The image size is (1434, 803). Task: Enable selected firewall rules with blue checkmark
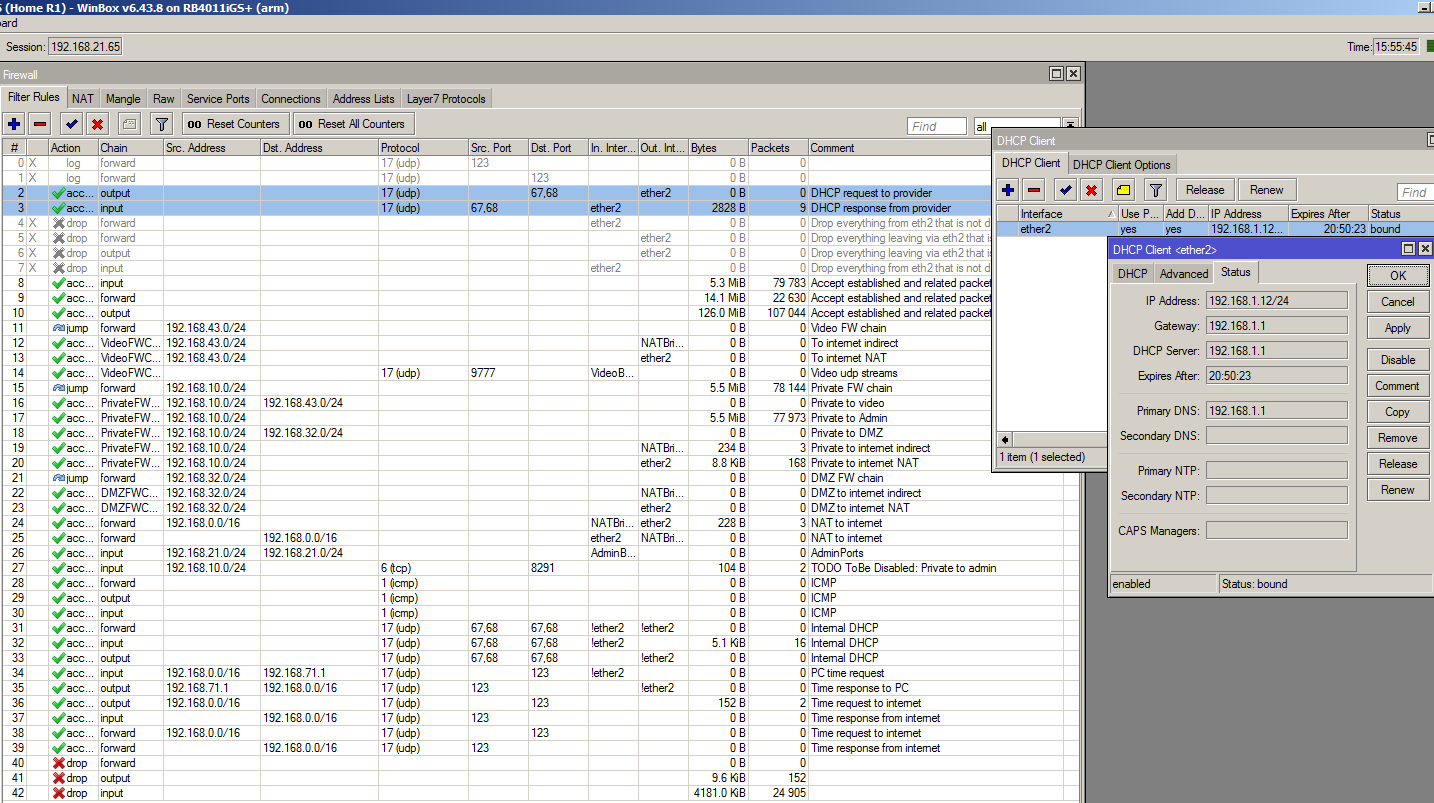pos(71,124)
